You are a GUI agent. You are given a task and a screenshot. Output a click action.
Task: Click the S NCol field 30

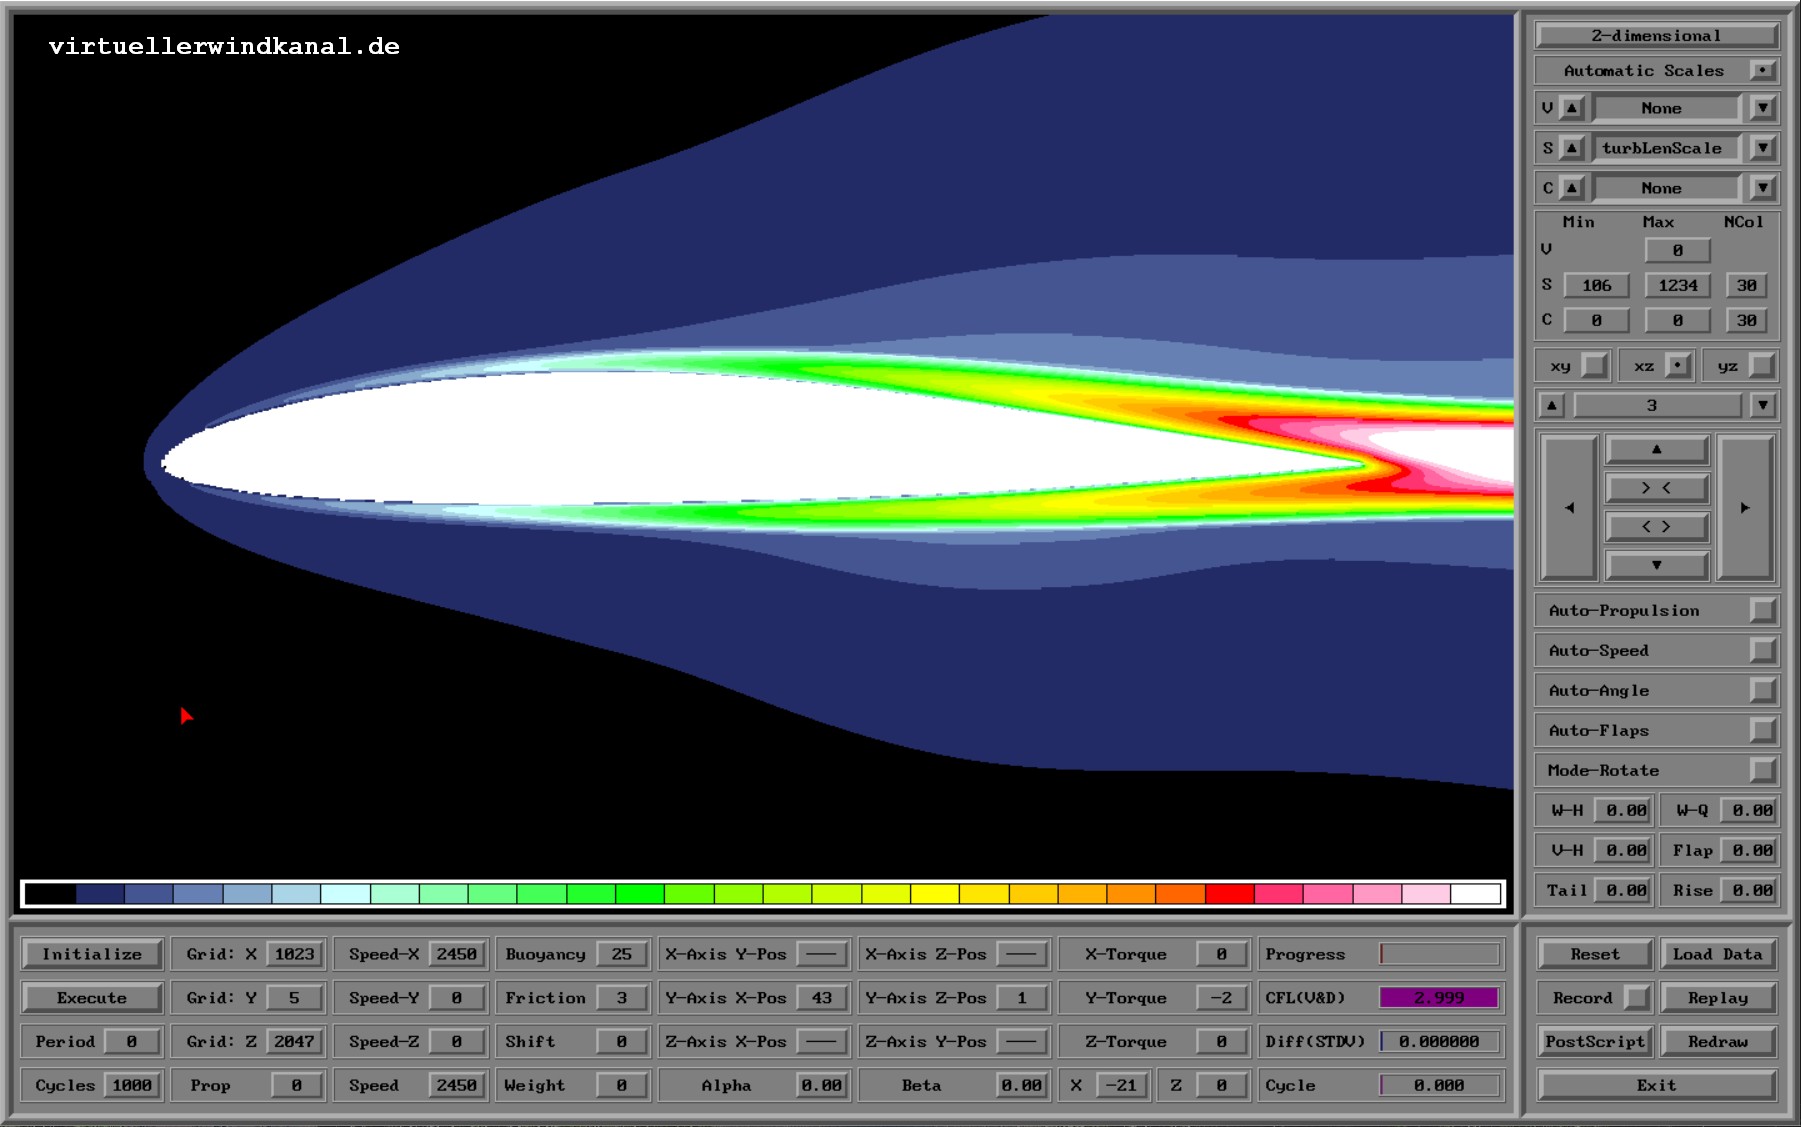click(x=1746, y=285)
